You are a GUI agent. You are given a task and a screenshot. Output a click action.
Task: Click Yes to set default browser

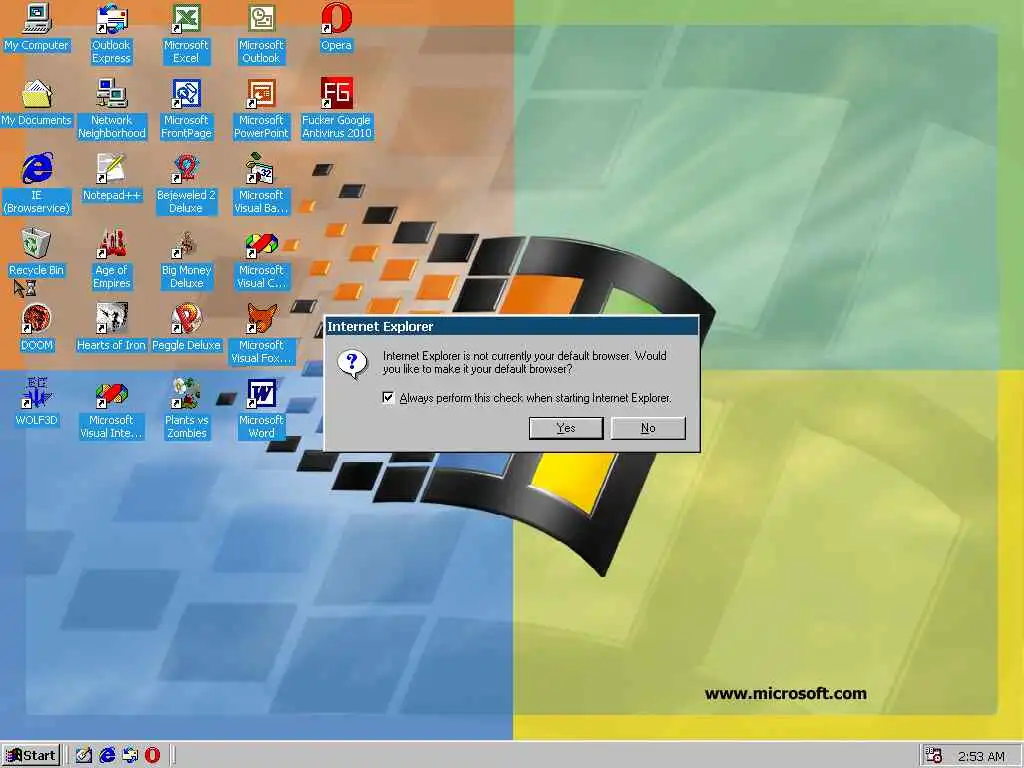pos(566,428)
